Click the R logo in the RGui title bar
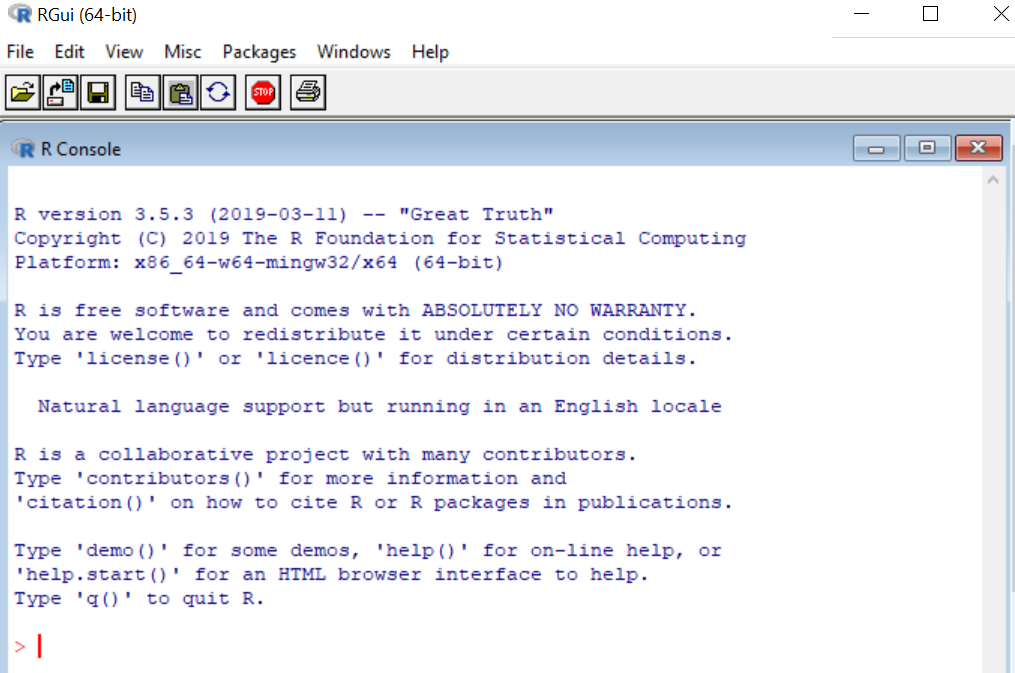 coord(20,14)
